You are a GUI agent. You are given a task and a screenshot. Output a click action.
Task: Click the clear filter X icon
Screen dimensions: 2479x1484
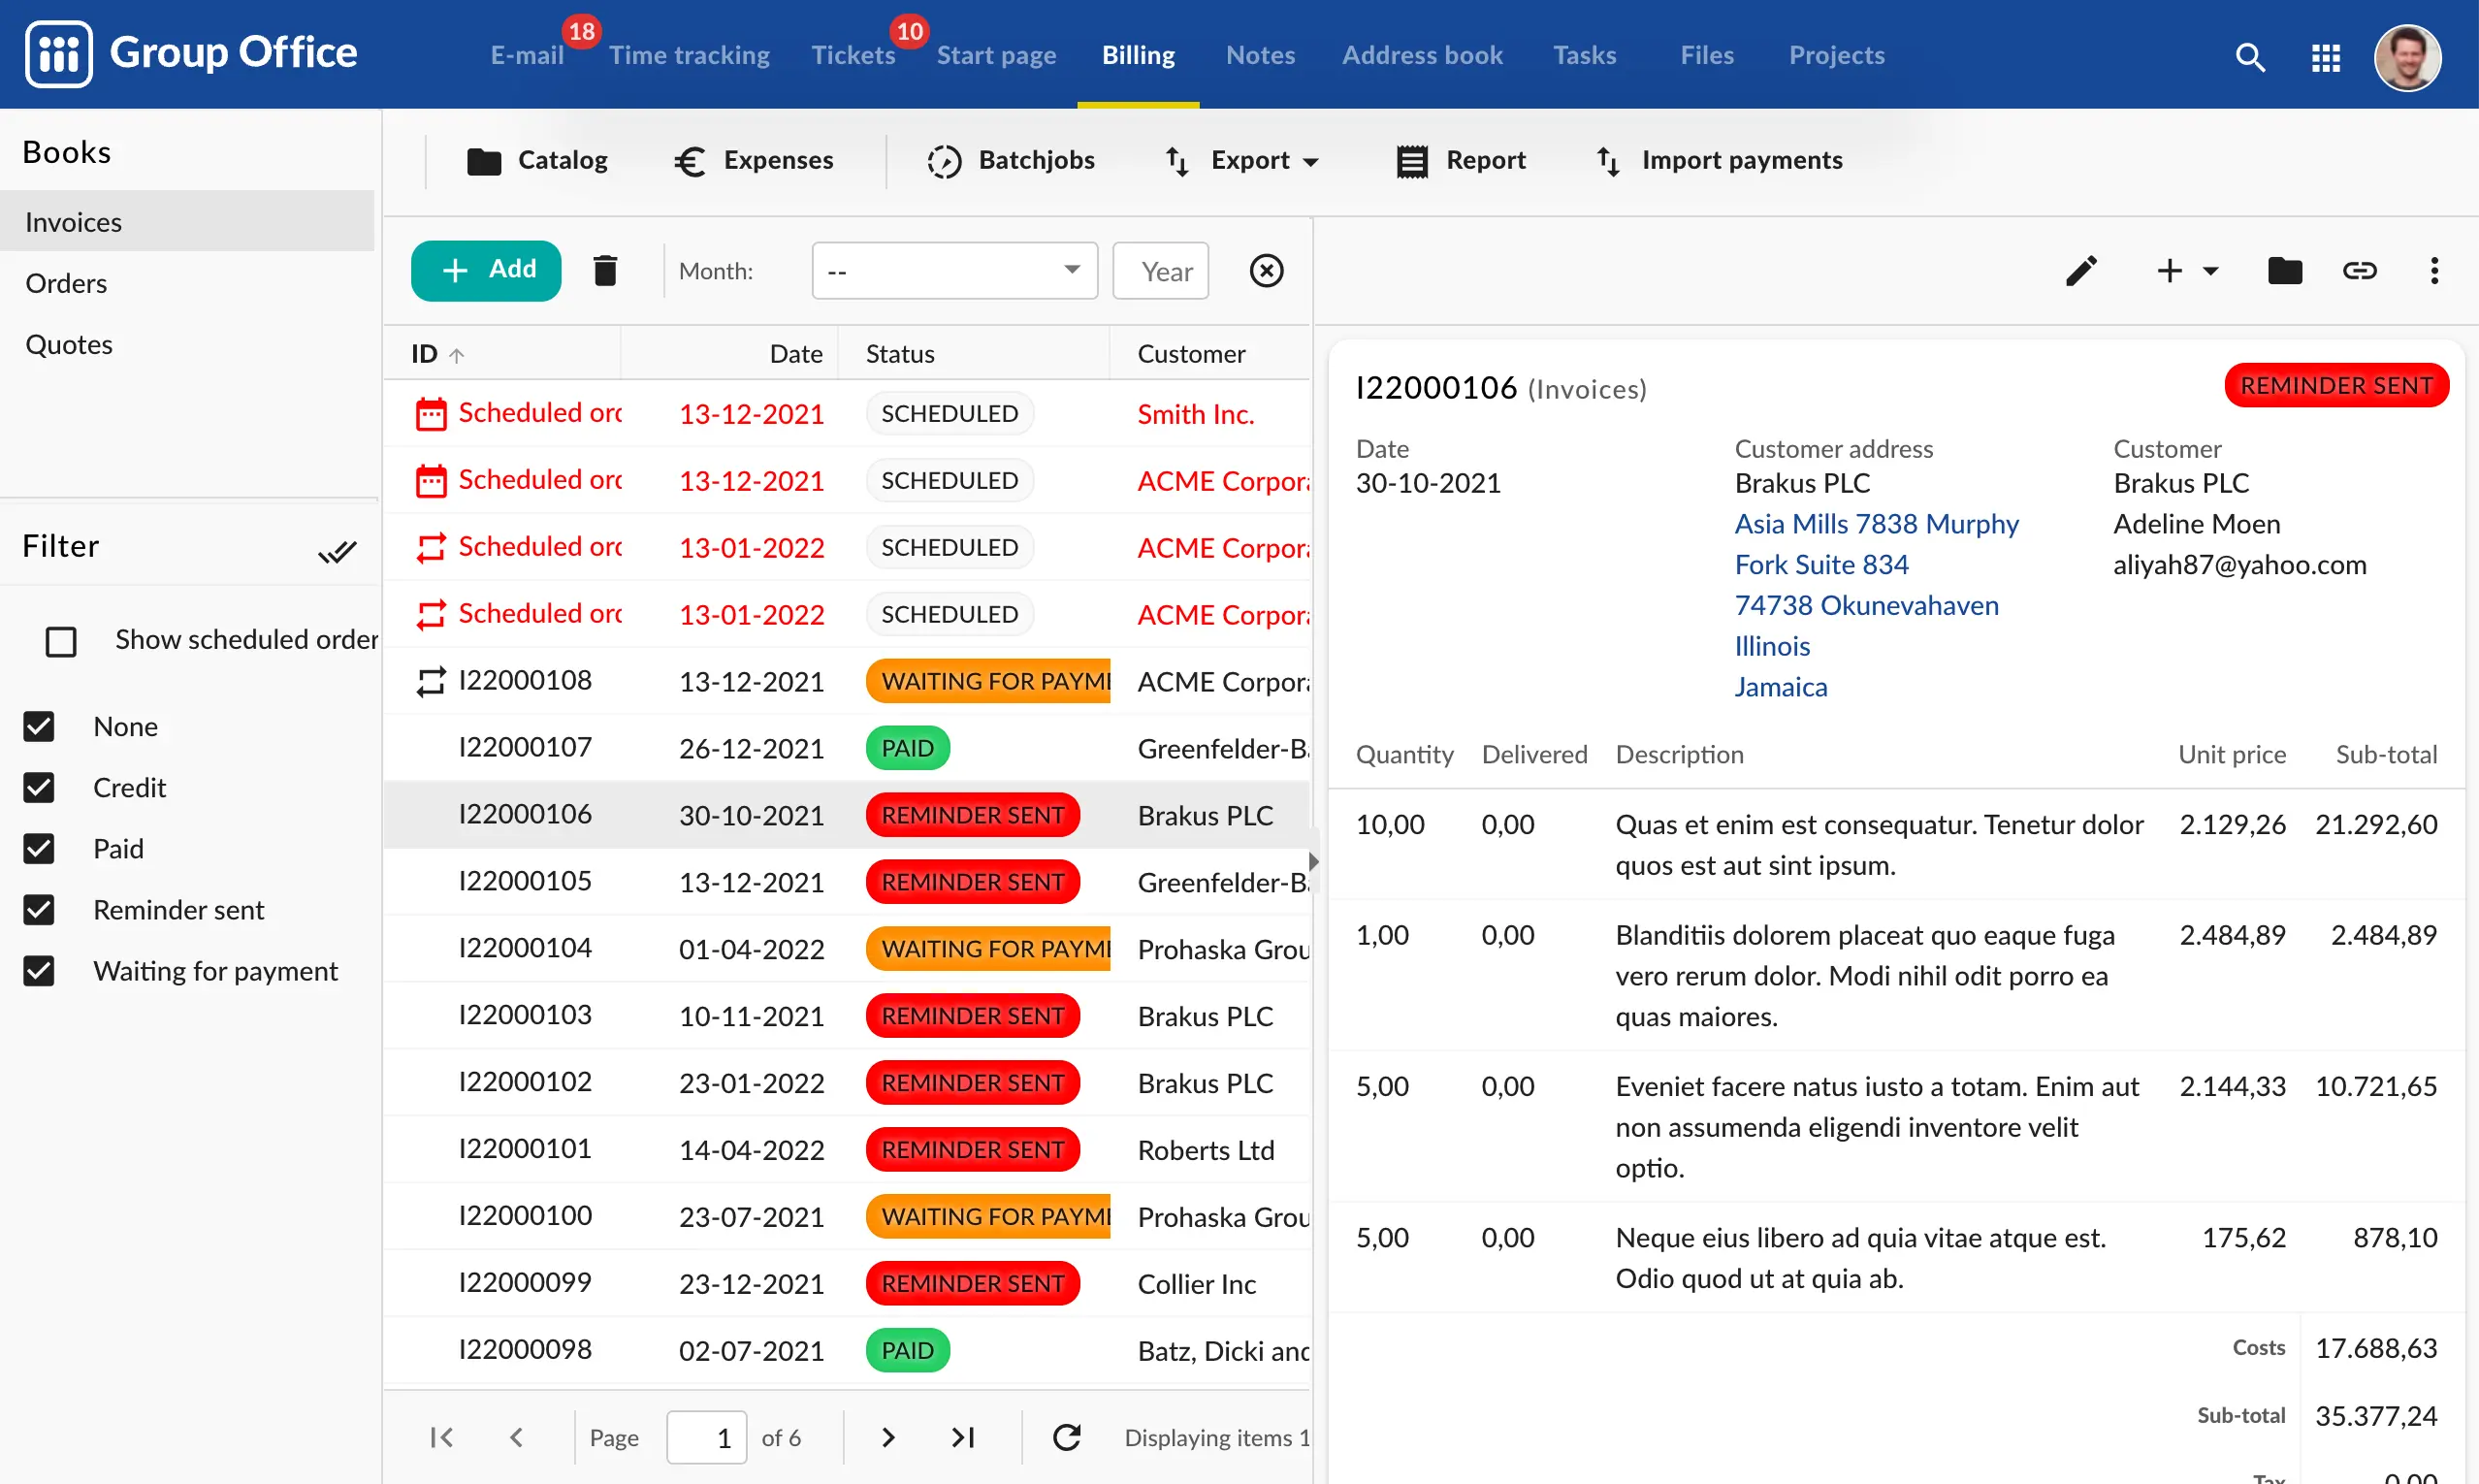1265,270
